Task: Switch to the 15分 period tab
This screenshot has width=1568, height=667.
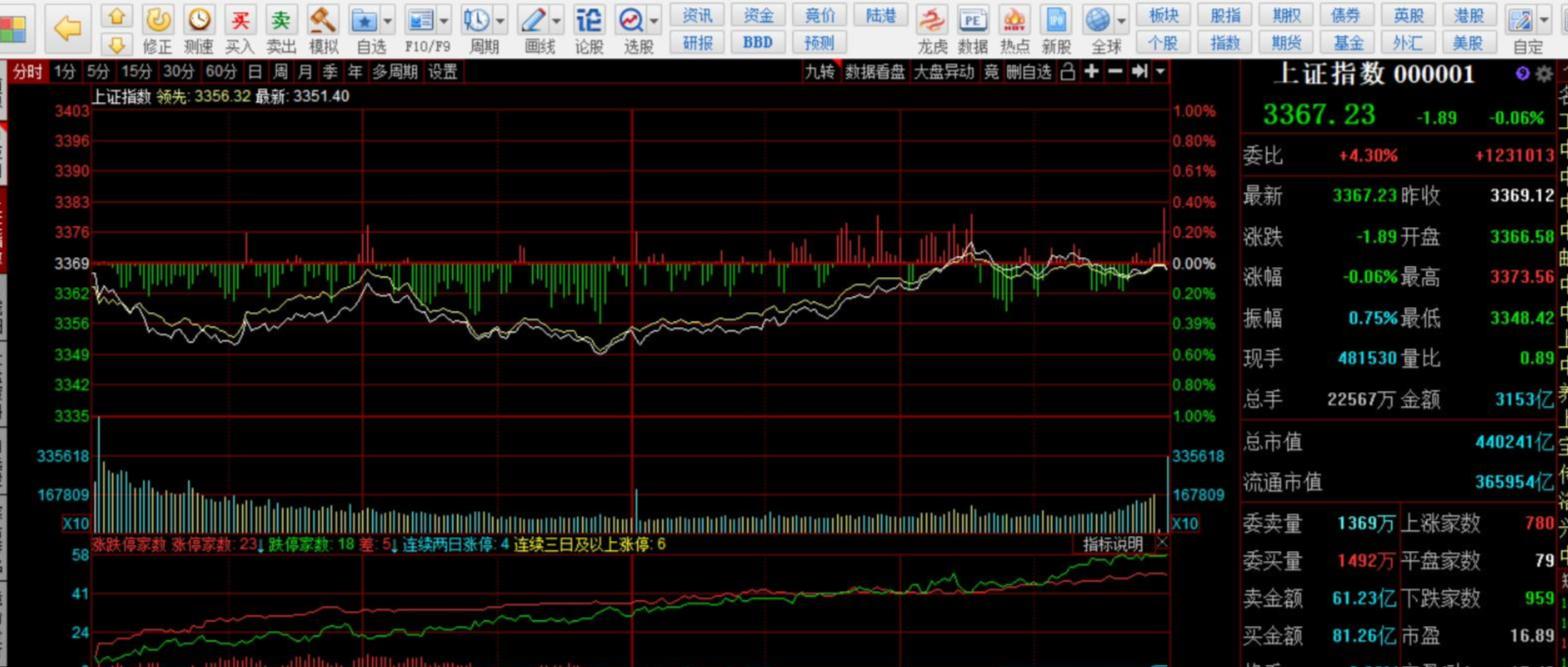Action: click(x=136, y=71)
